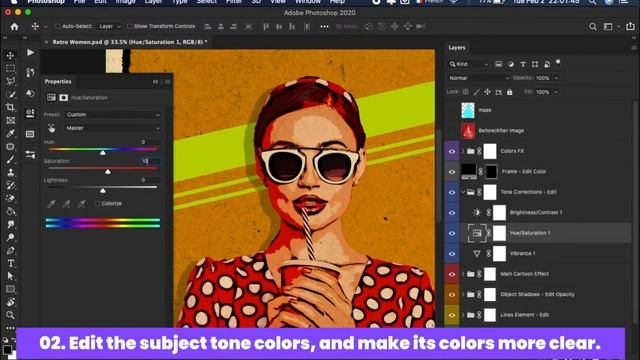Filter layers by adjustment layers icon
Screen dimensions: 640x360
[511, 64]
